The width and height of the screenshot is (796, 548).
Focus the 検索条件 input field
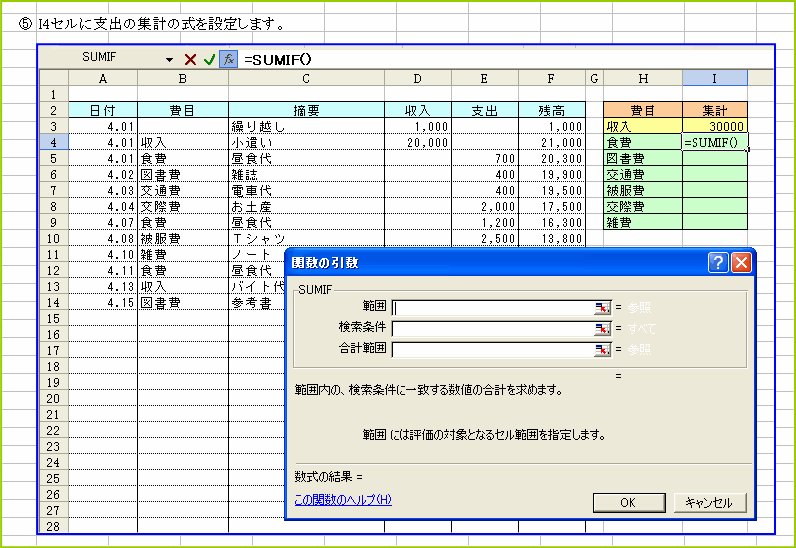click(x=493, y=329)
